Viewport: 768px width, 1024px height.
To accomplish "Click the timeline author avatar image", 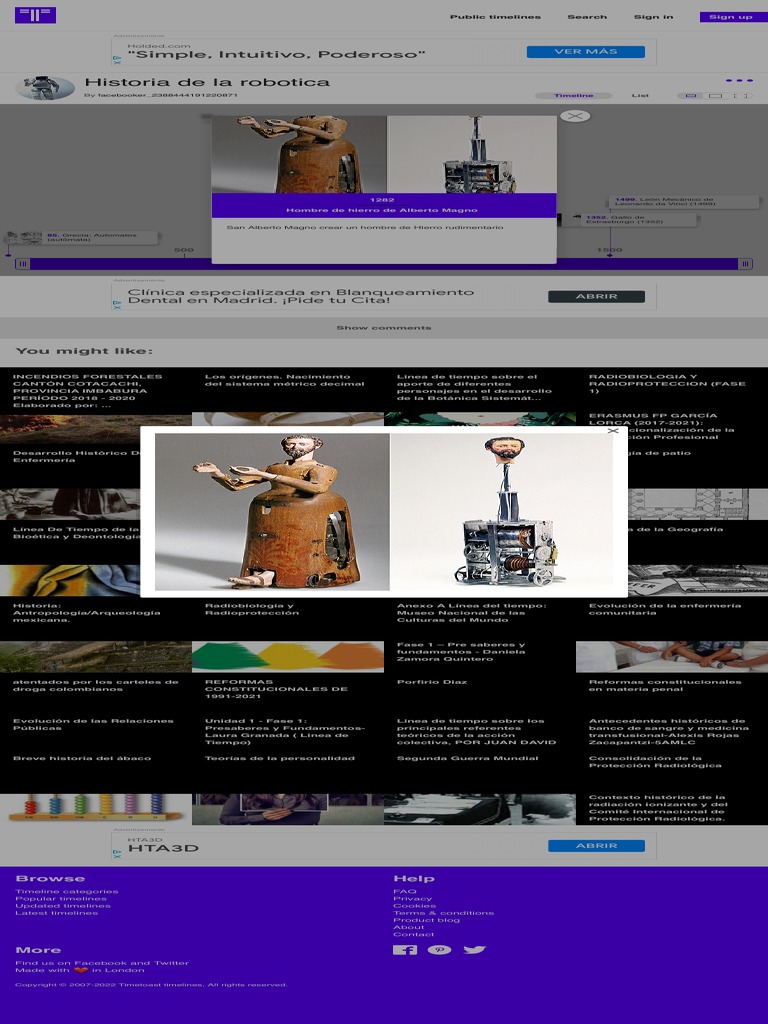I will point(45,88).
